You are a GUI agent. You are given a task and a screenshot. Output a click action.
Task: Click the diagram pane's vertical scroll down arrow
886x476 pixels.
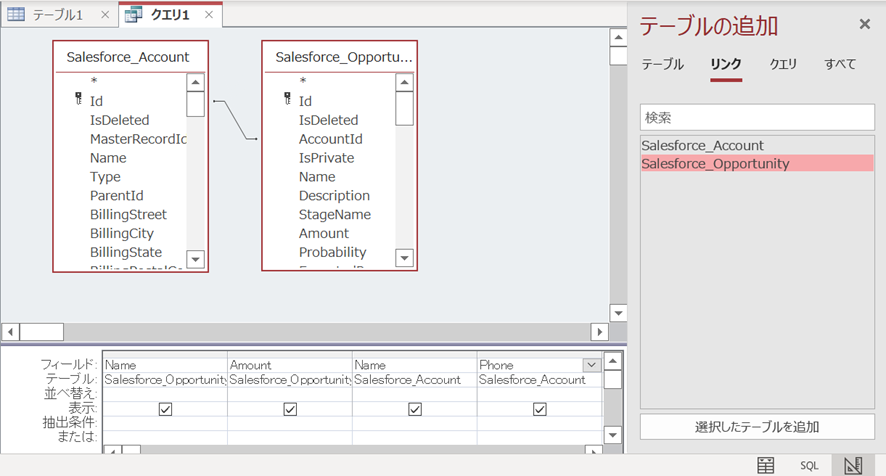(x=618, y=313)
